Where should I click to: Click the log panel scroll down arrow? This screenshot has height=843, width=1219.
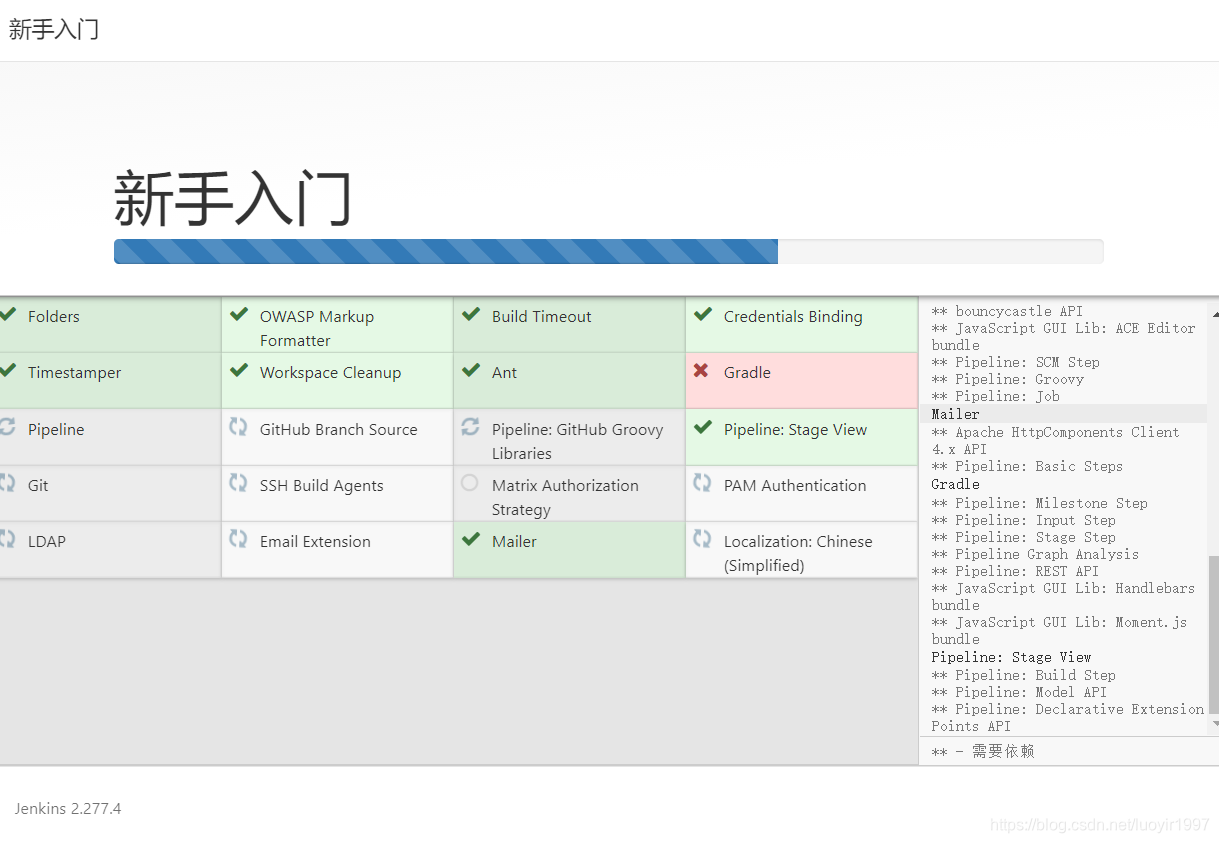click(x=1214, y=723)
